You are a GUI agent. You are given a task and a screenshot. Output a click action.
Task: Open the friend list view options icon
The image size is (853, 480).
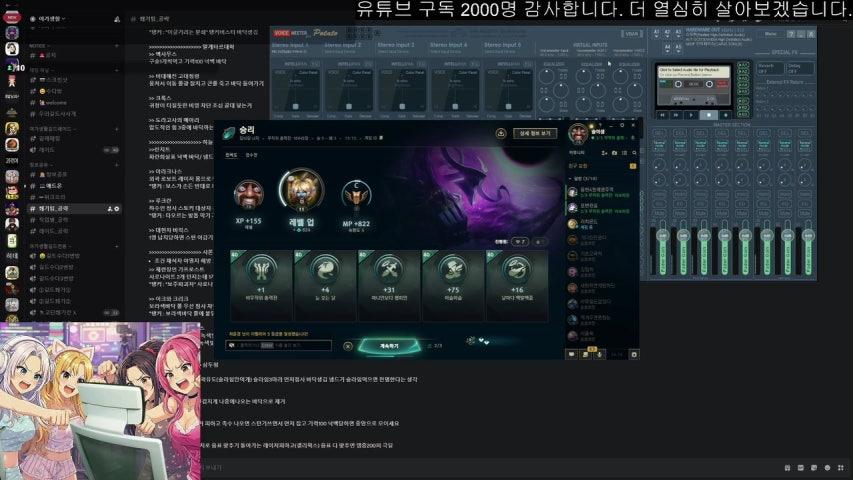point(625,153)
